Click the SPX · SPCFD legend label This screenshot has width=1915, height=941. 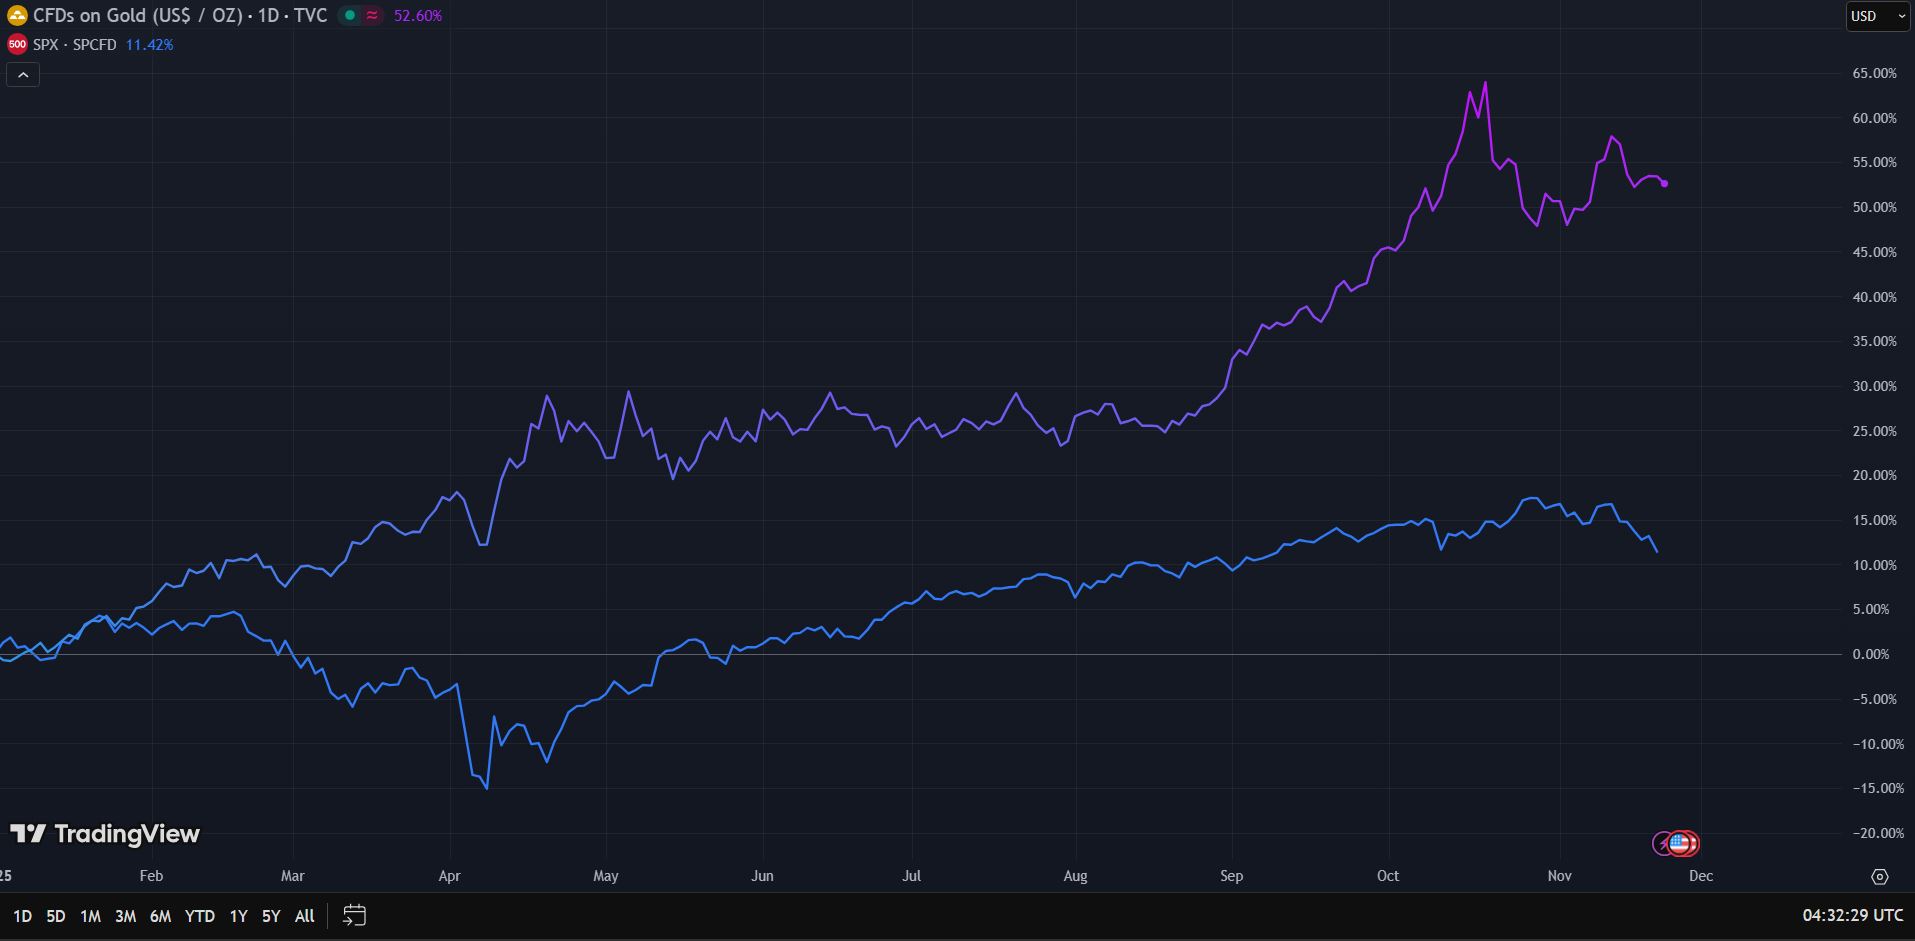75,45
